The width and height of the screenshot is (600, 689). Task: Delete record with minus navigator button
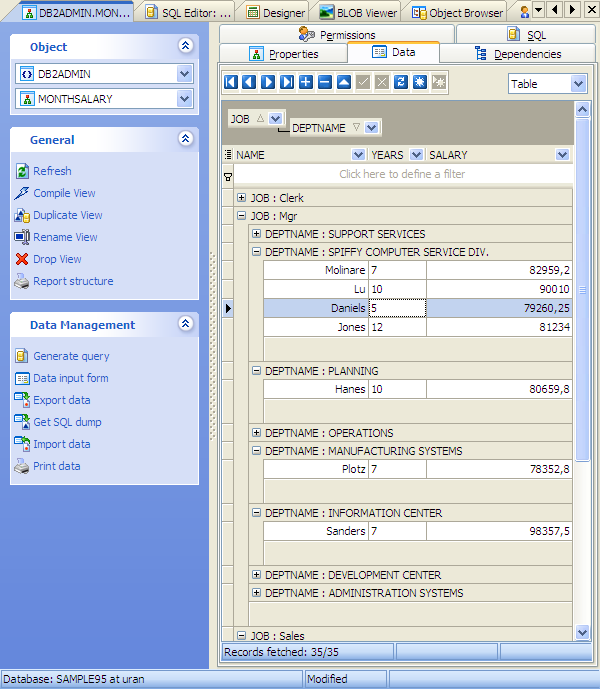click(x=325, y=82)
